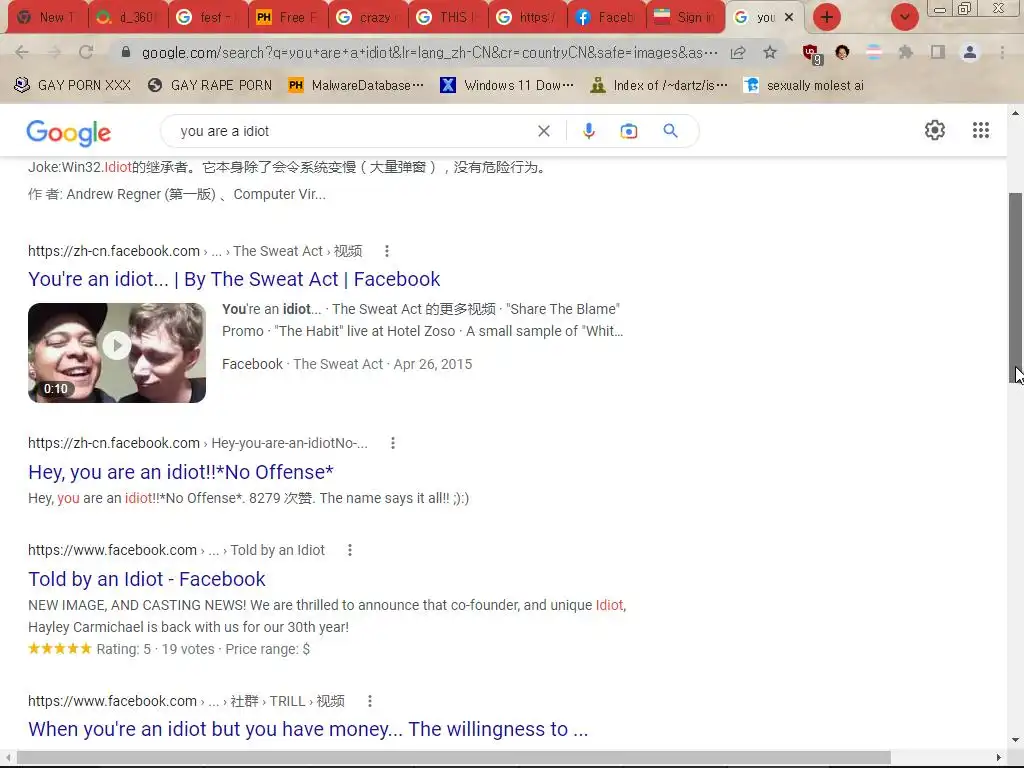Open the Windows 11 Dow… bookmark
The image size is (1024, 768).
[507, 85]
